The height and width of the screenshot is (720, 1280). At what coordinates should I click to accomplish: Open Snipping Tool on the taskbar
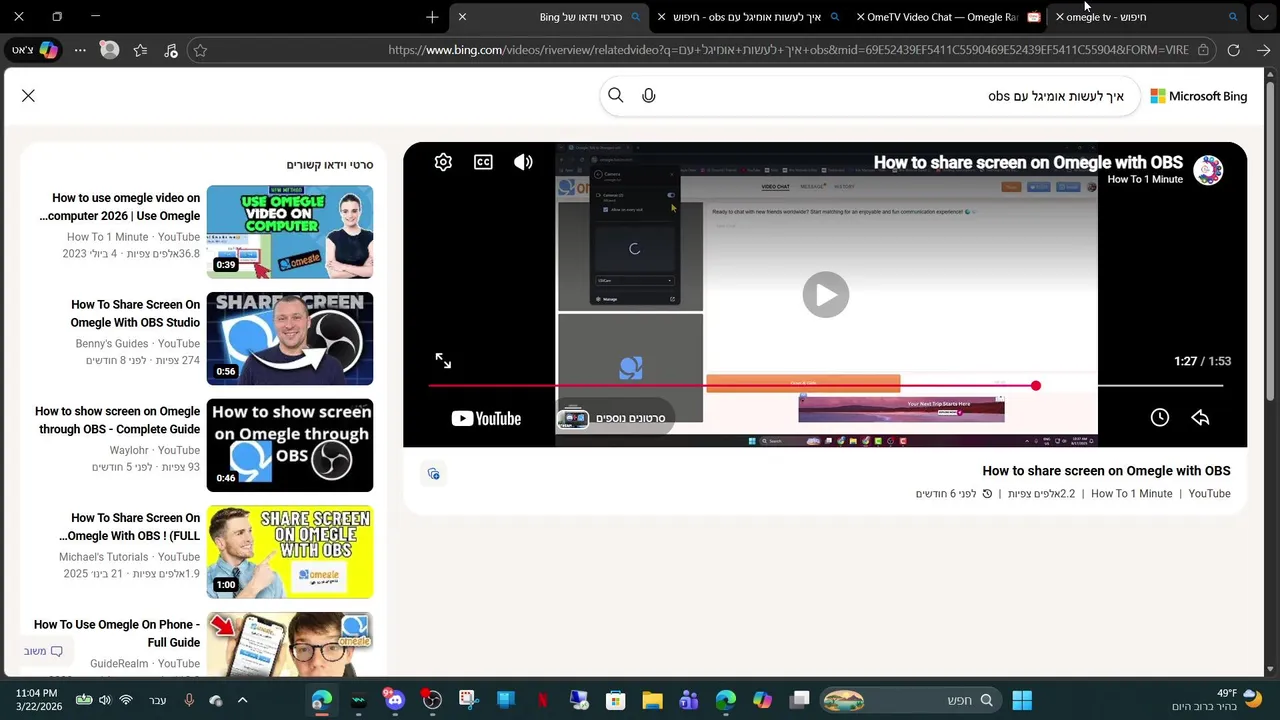pyautogui.click(x=468, y=700)
